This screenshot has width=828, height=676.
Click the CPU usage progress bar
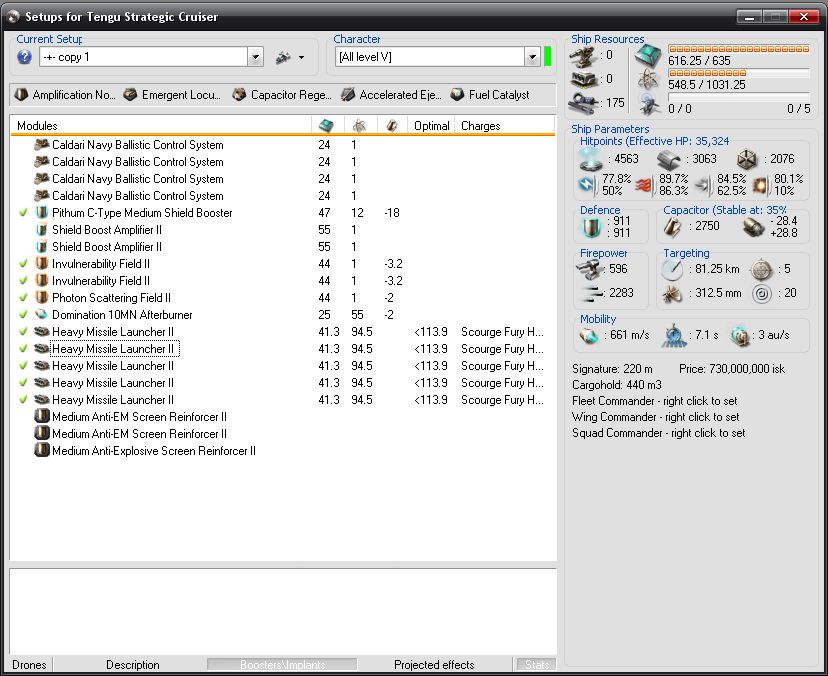(739, 49)
